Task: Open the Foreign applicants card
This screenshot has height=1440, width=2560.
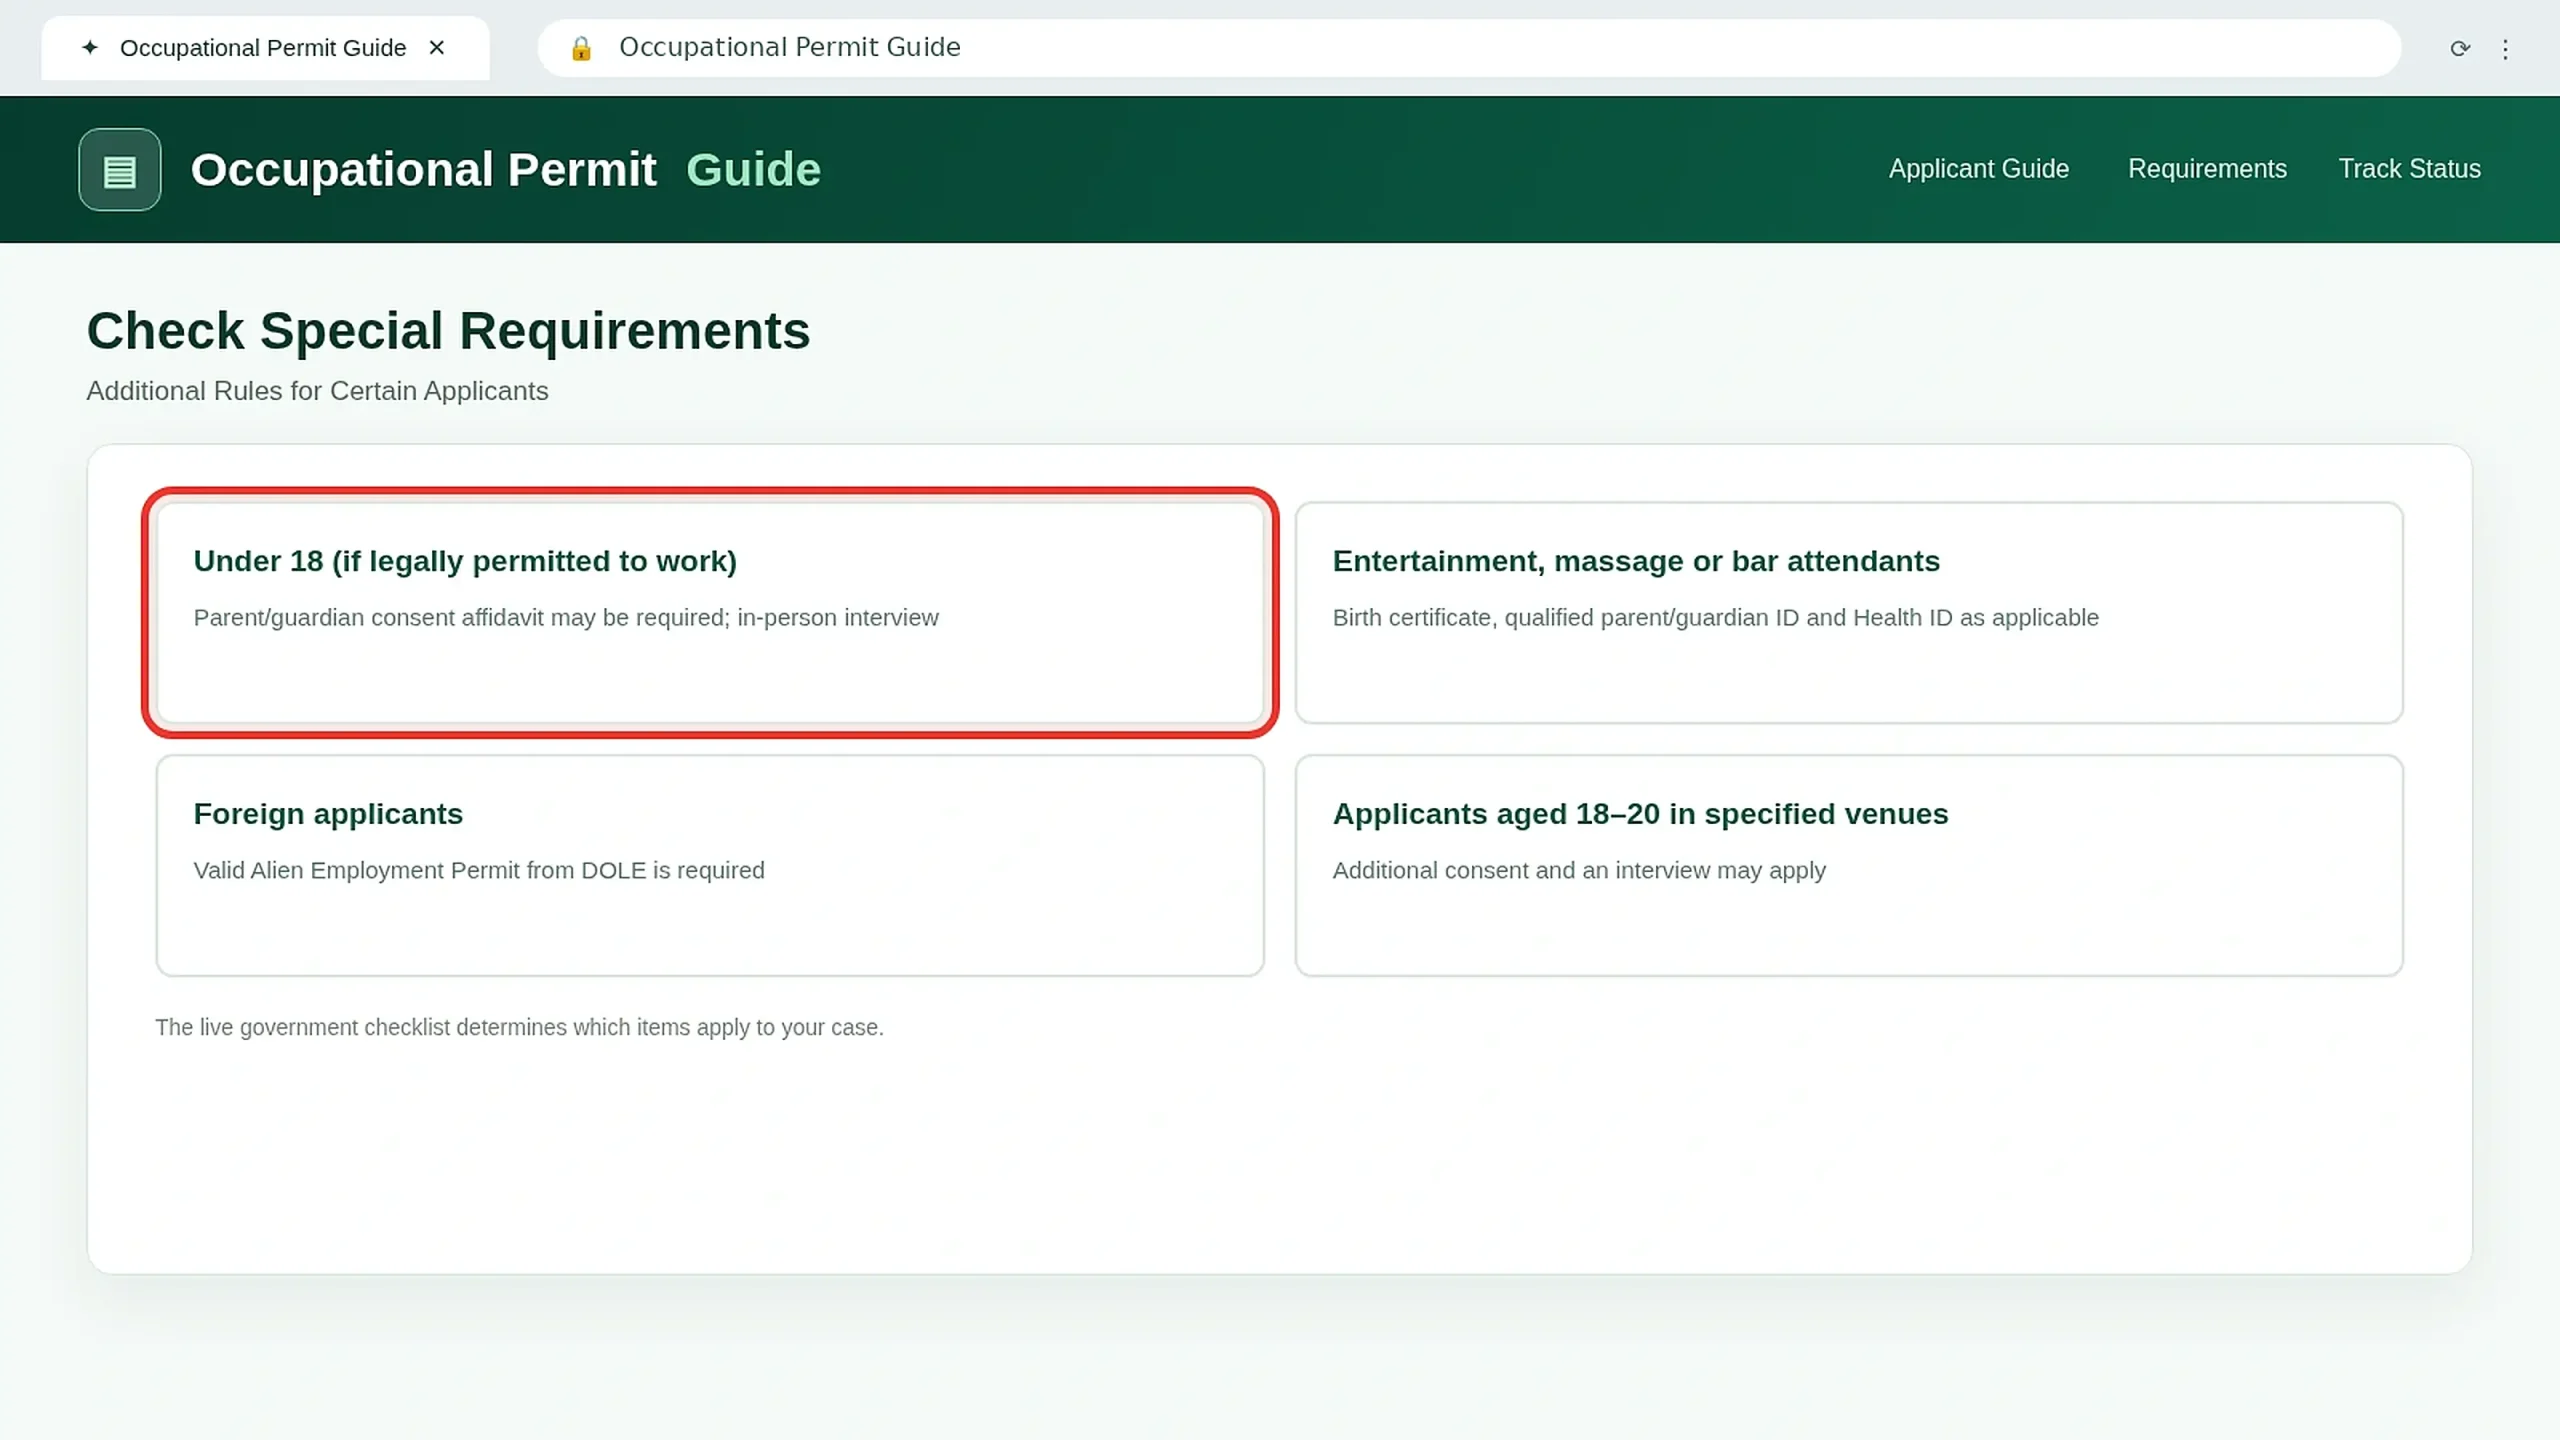Action: pos(710,865)
